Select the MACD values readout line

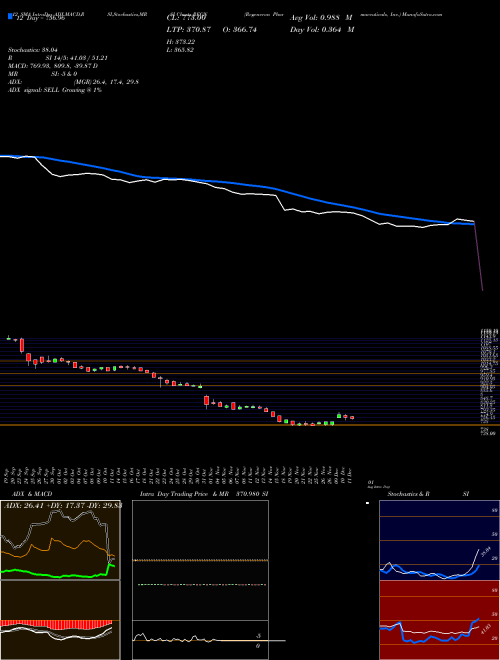point(53,66)
